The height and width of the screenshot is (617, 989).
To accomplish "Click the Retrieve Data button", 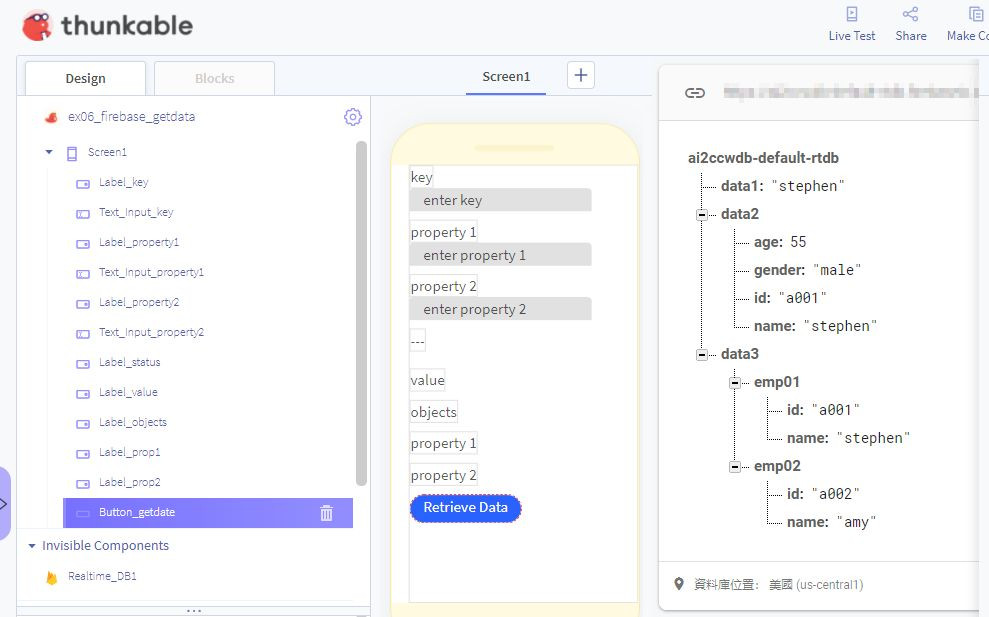I will click(x=465, y=508).
